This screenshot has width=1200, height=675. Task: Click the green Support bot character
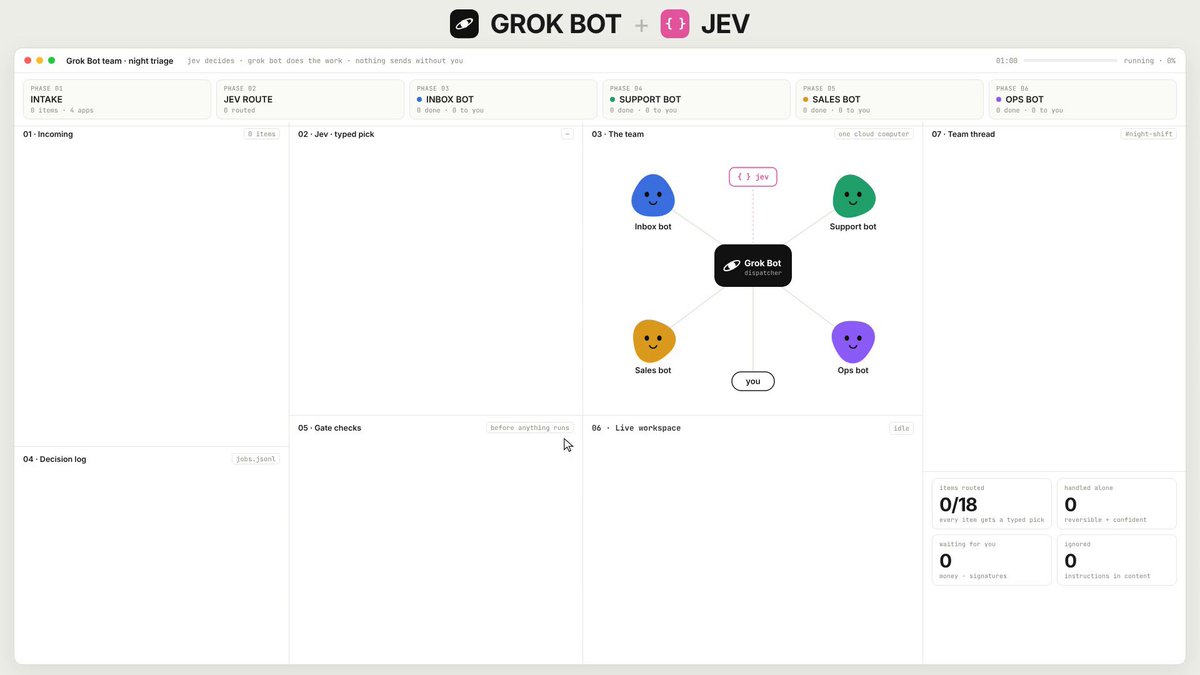[854, 196]
